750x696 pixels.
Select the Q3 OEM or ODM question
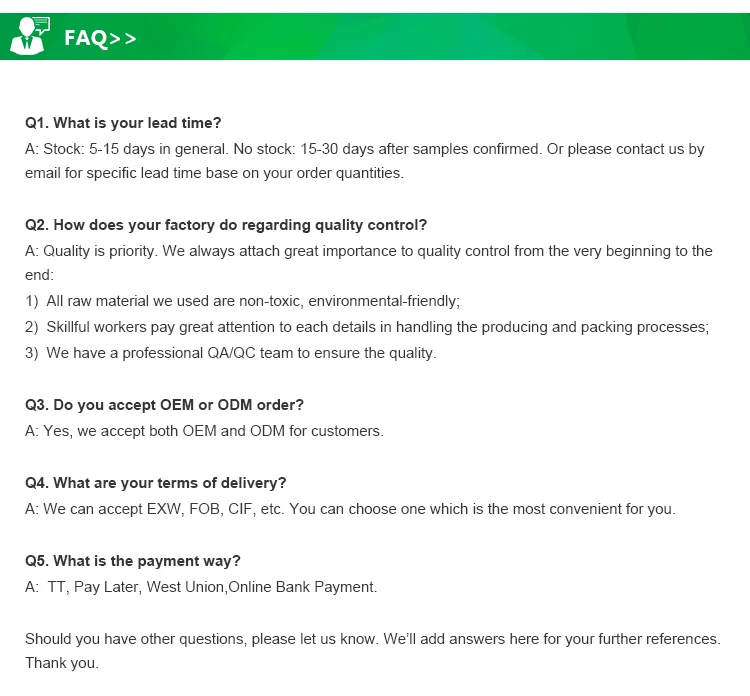164,405
